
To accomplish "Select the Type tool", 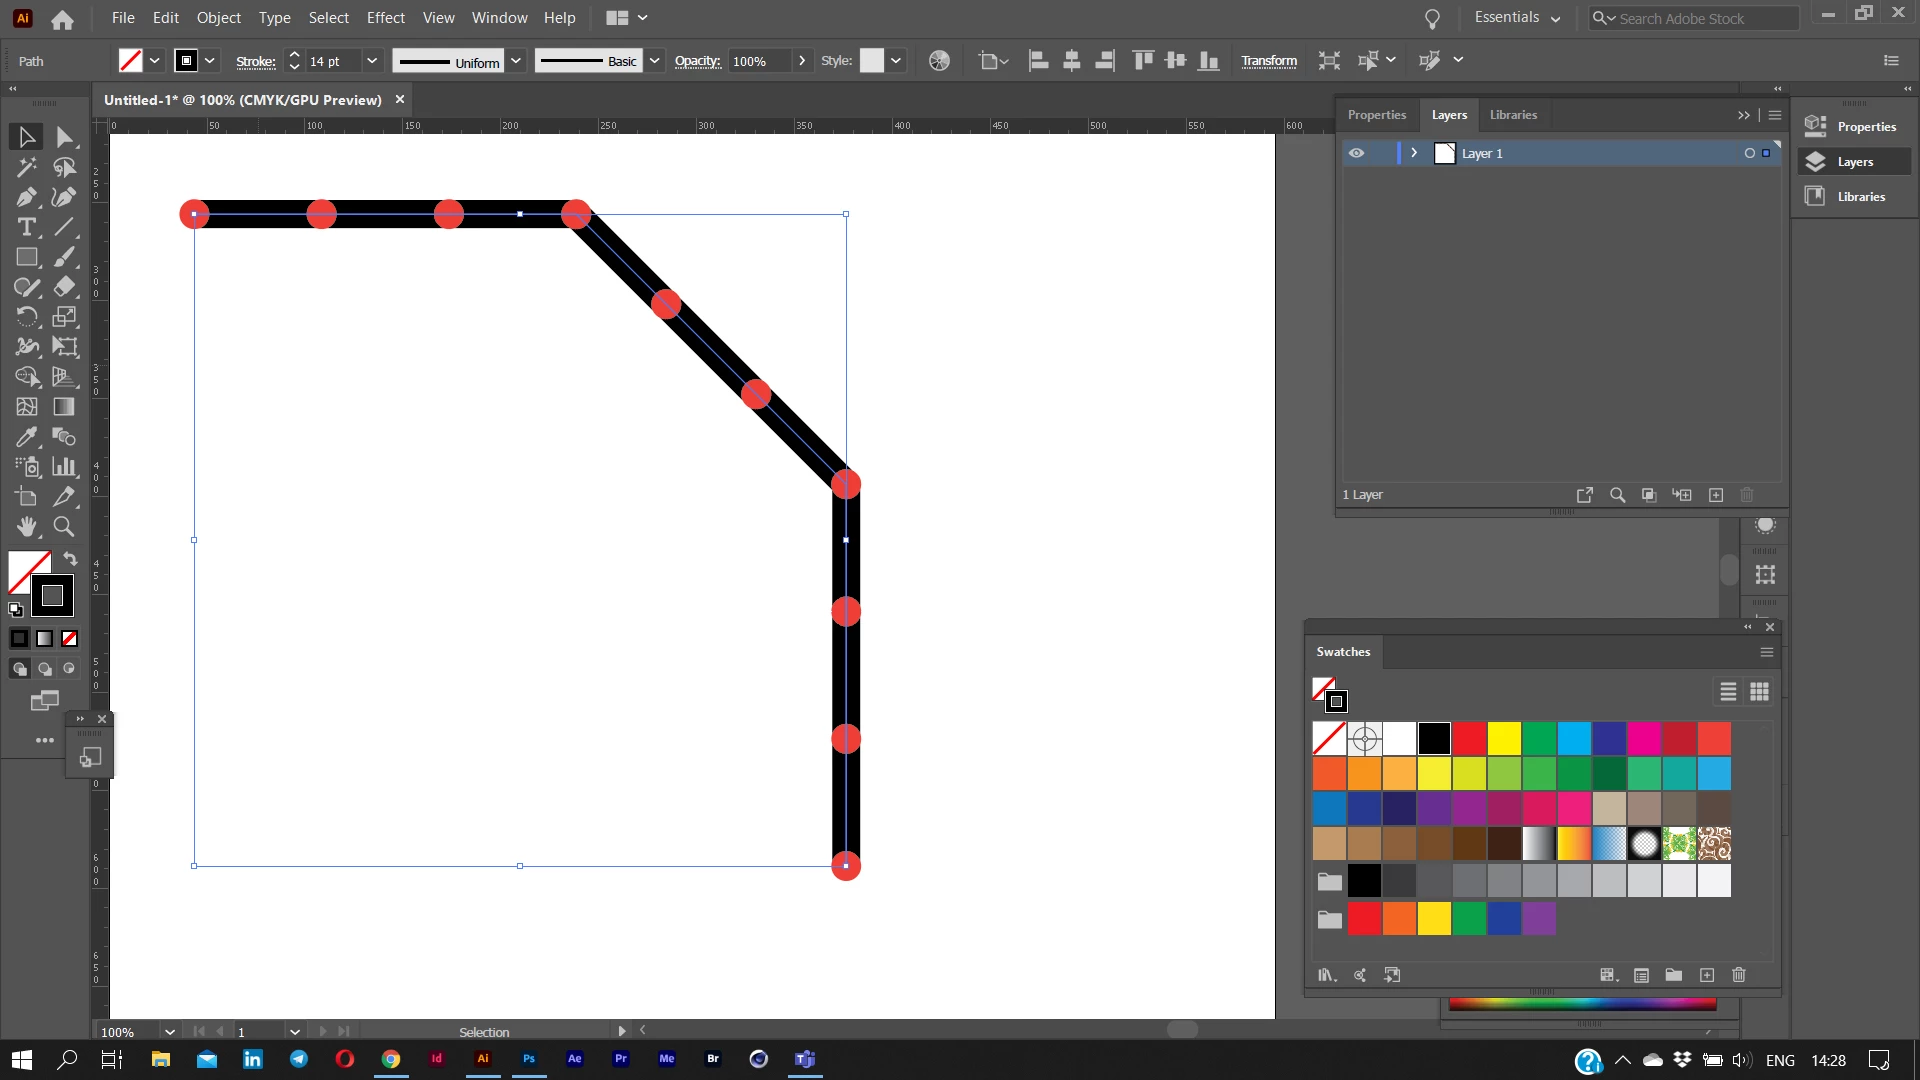I will tap(26, 227).
